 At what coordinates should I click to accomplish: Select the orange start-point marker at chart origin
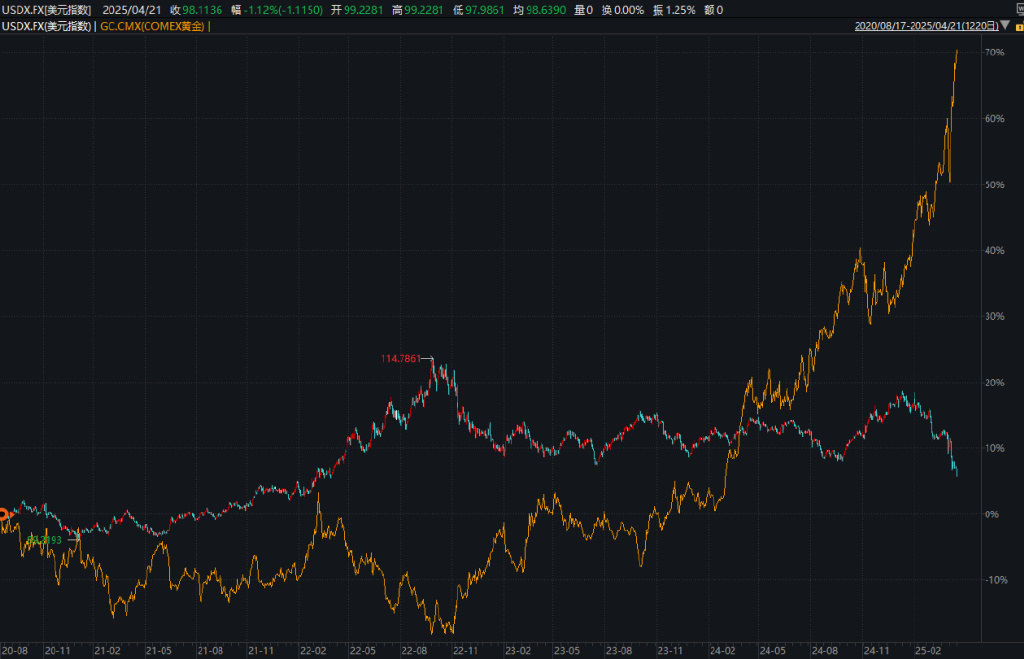pos(4,515)
